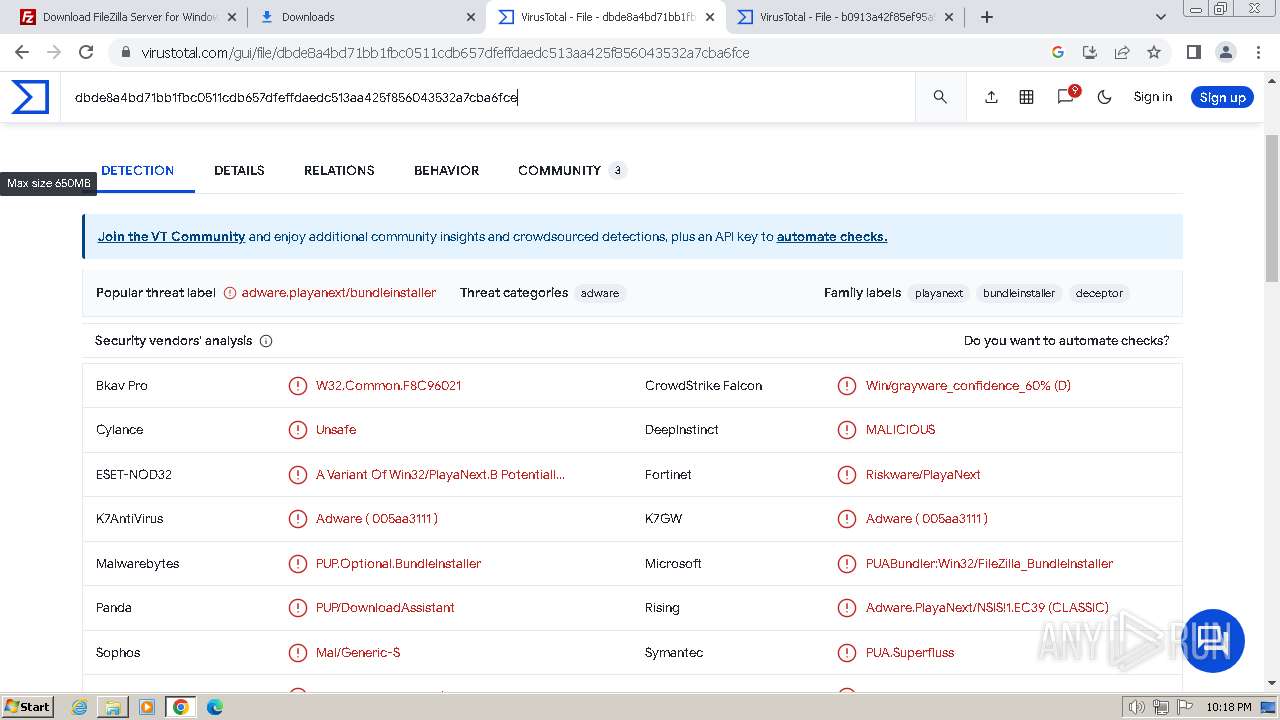Click the DeepInstinct MALICIOUS alert icon

pyautogui.click(x=847, y=430)
